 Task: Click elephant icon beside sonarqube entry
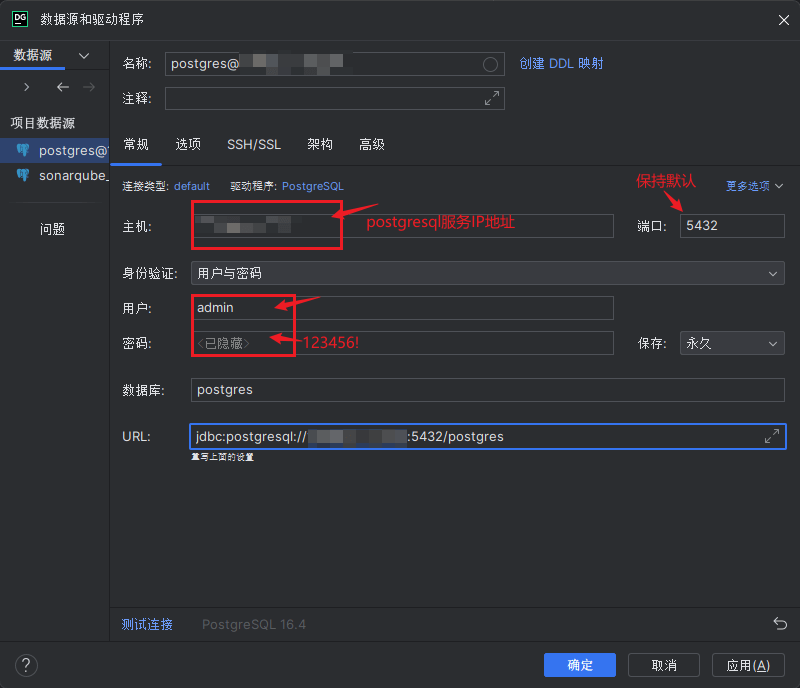coord(23,175)
